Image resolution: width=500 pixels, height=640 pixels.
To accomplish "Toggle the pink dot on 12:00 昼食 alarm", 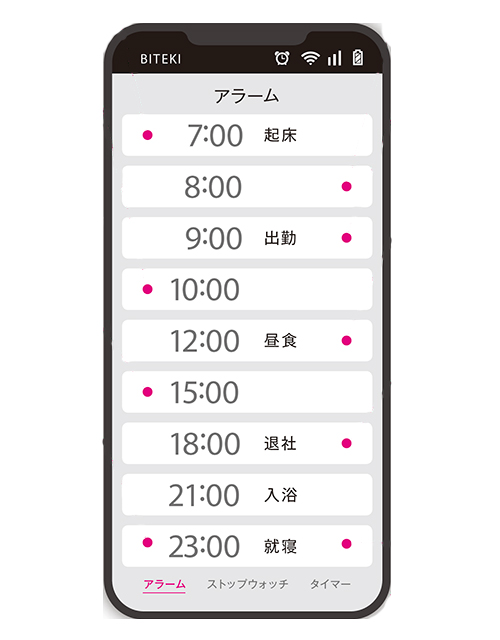I will click(x=347, y=340).
